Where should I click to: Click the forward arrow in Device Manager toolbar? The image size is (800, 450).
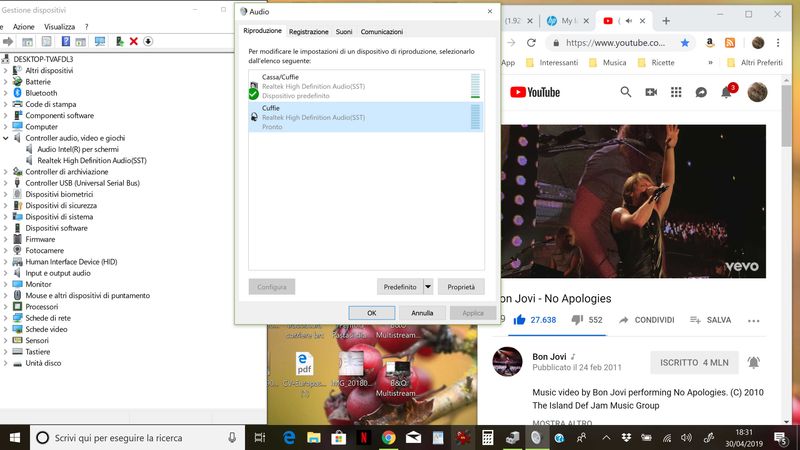(8, 41)
